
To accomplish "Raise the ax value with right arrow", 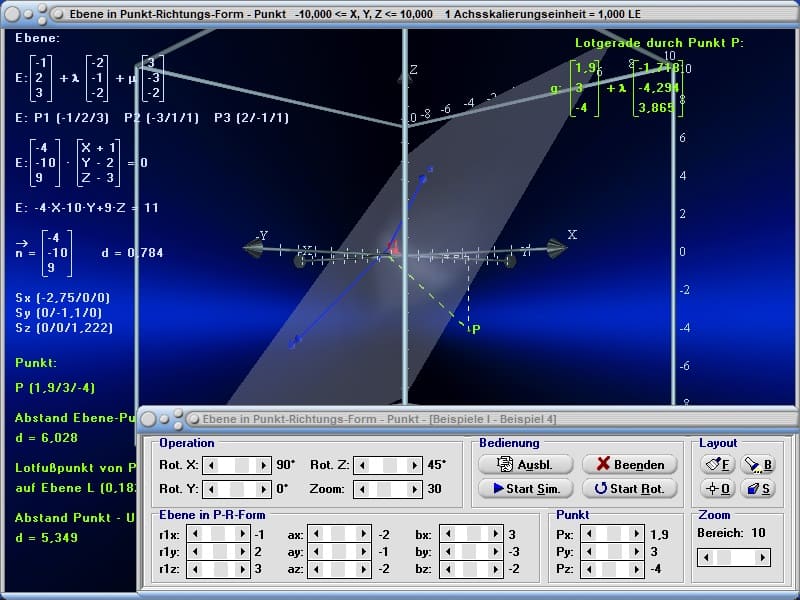I will (364, 534).
